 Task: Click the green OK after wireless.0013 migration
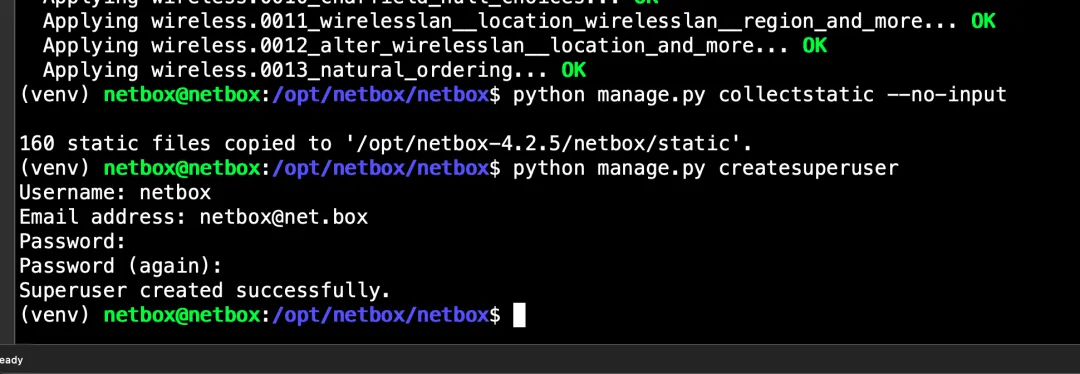tap(573, 70)
